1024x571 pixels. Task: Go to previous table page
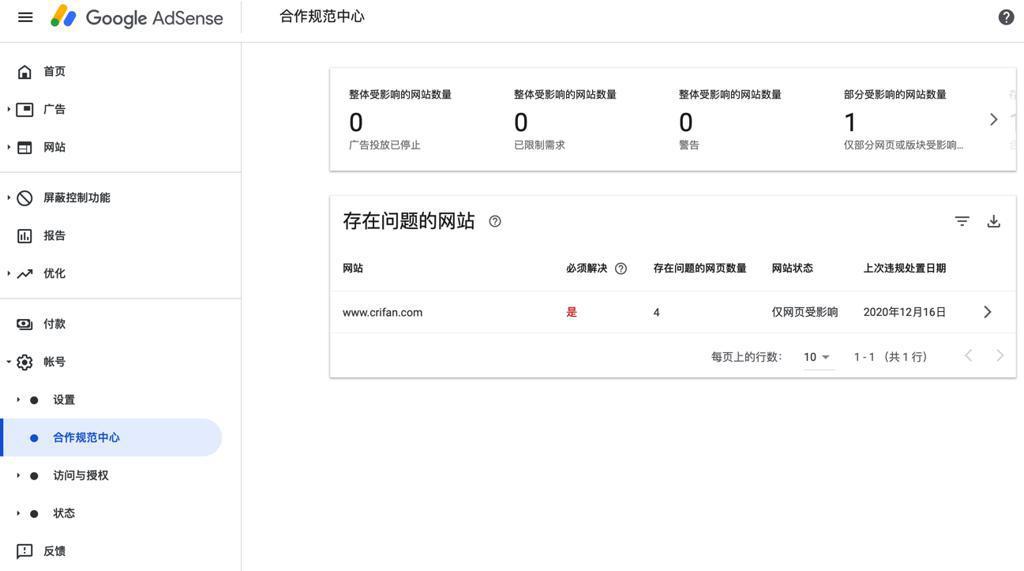tap(968, 356)
